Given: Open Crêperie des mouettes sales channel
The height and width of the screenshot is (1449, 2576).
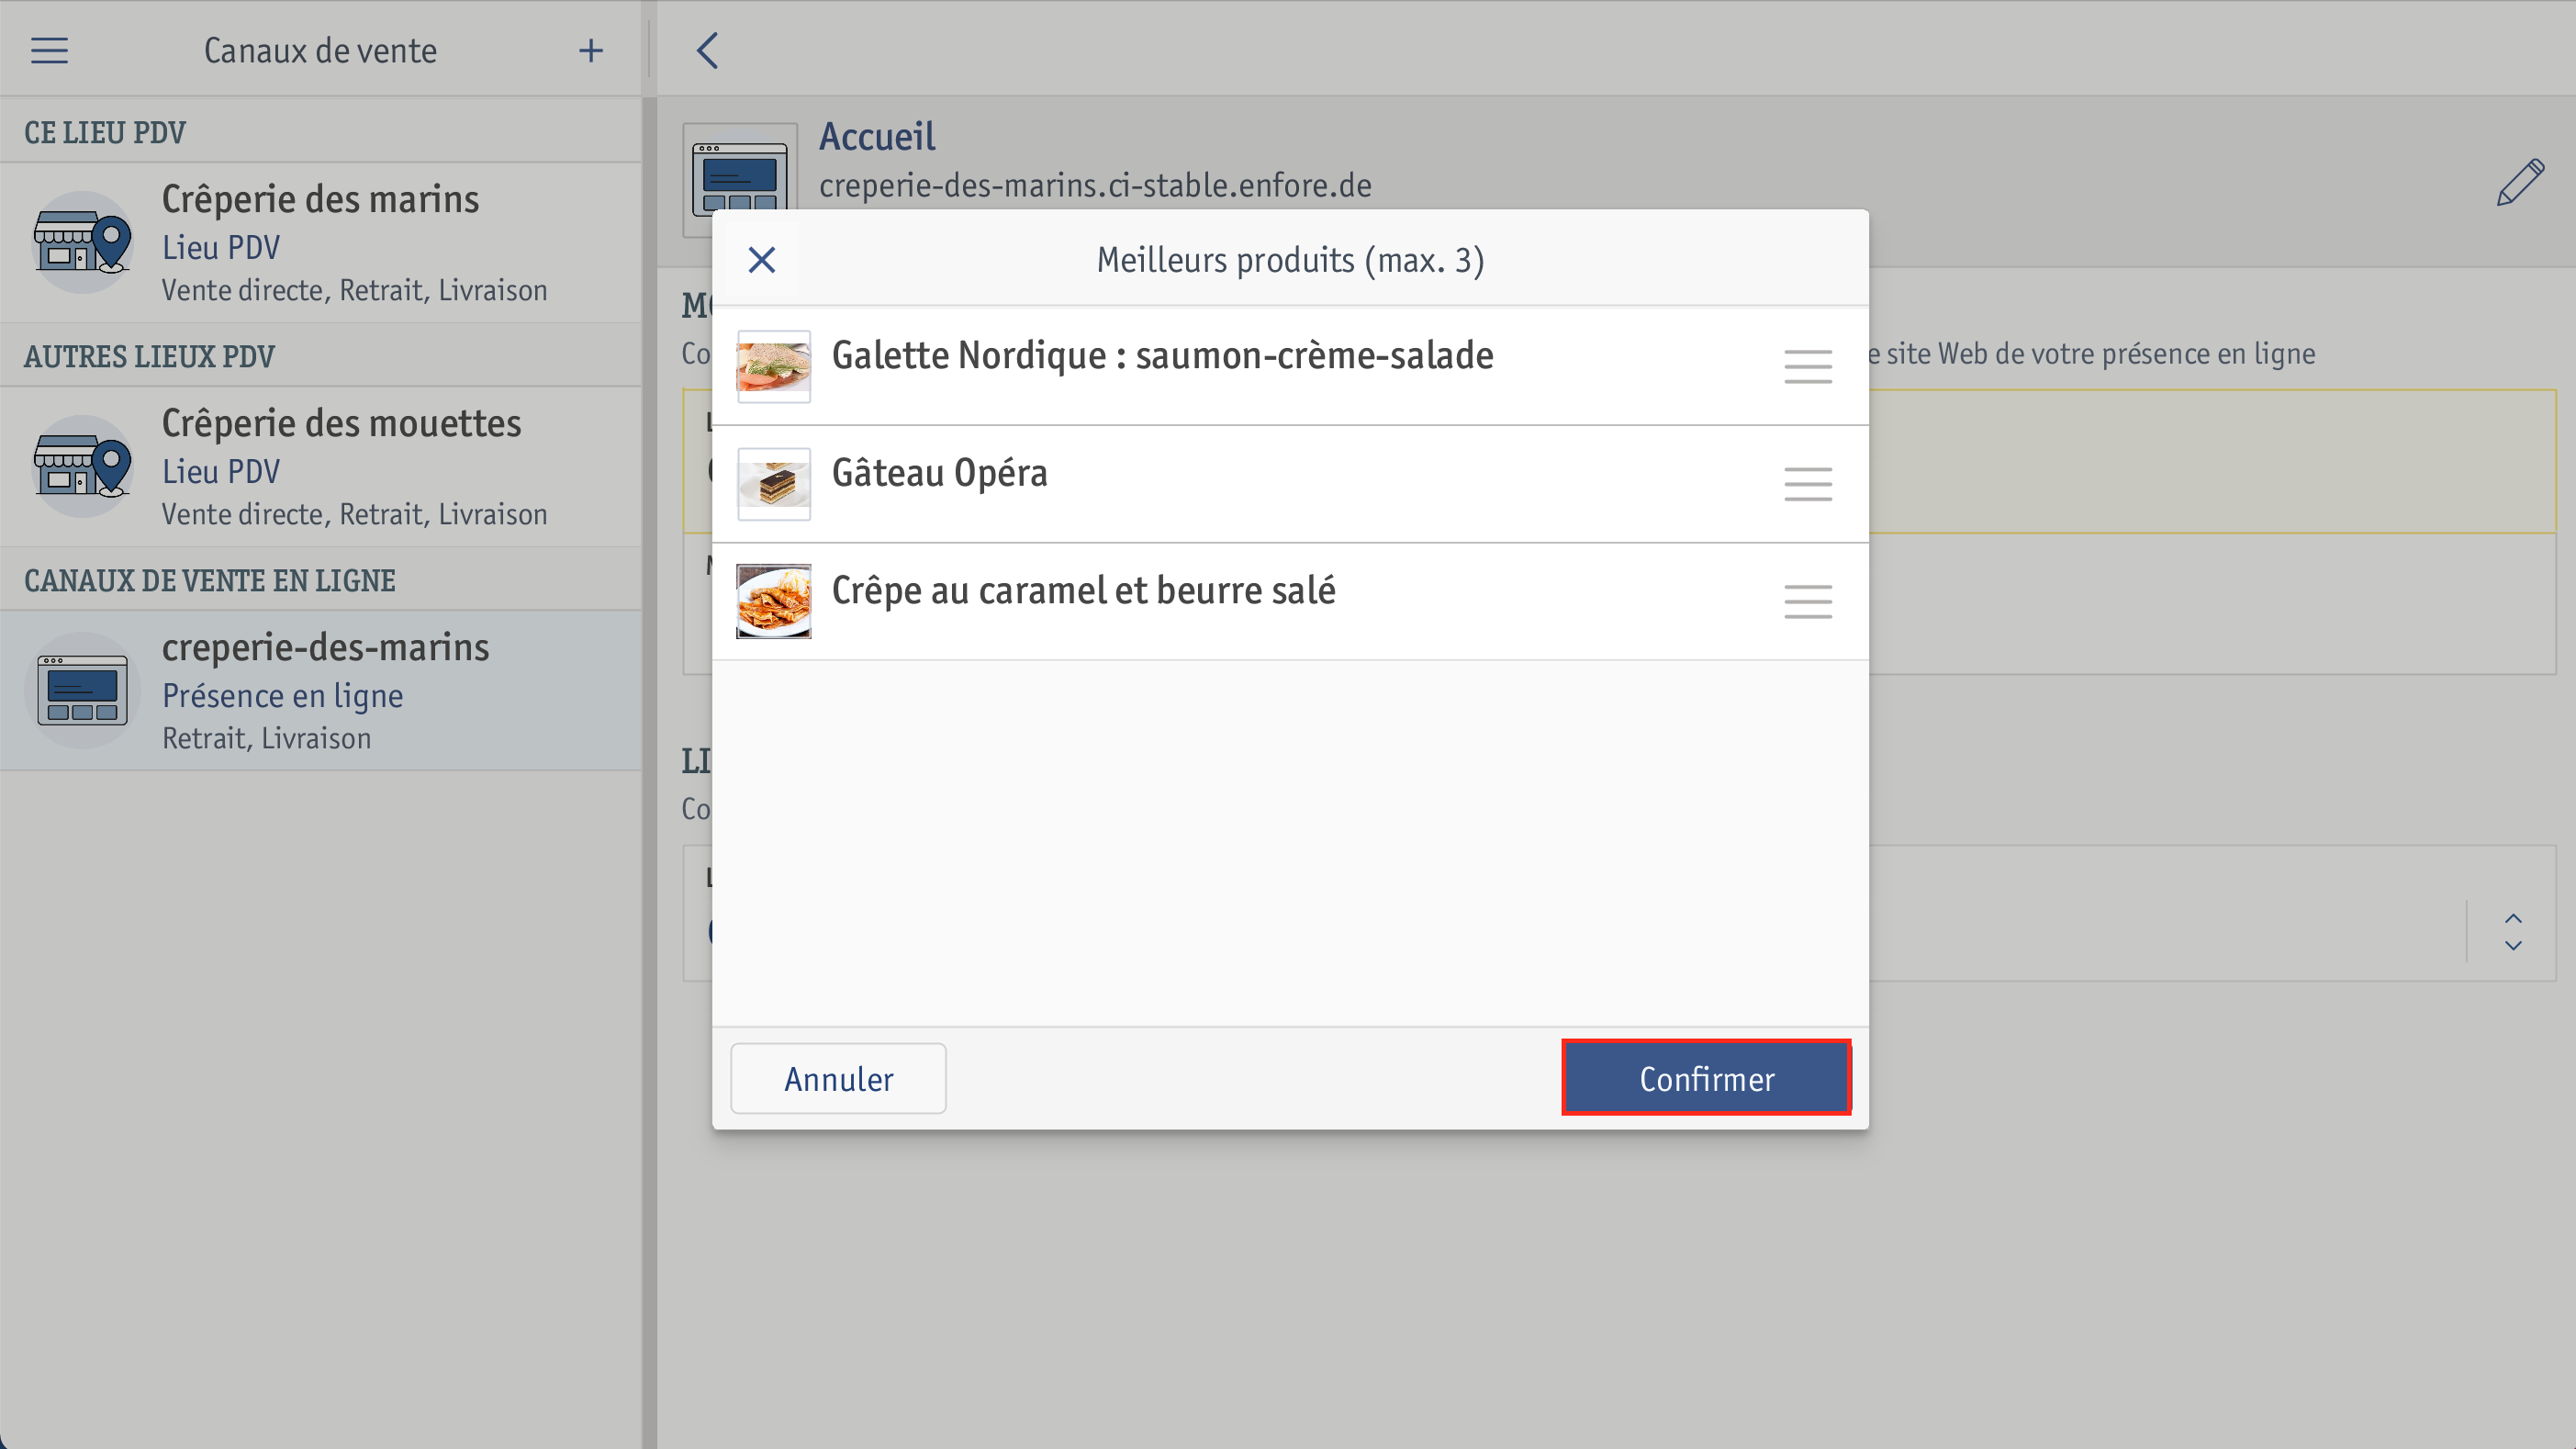Looking at the screenshot, I should 320,467.
